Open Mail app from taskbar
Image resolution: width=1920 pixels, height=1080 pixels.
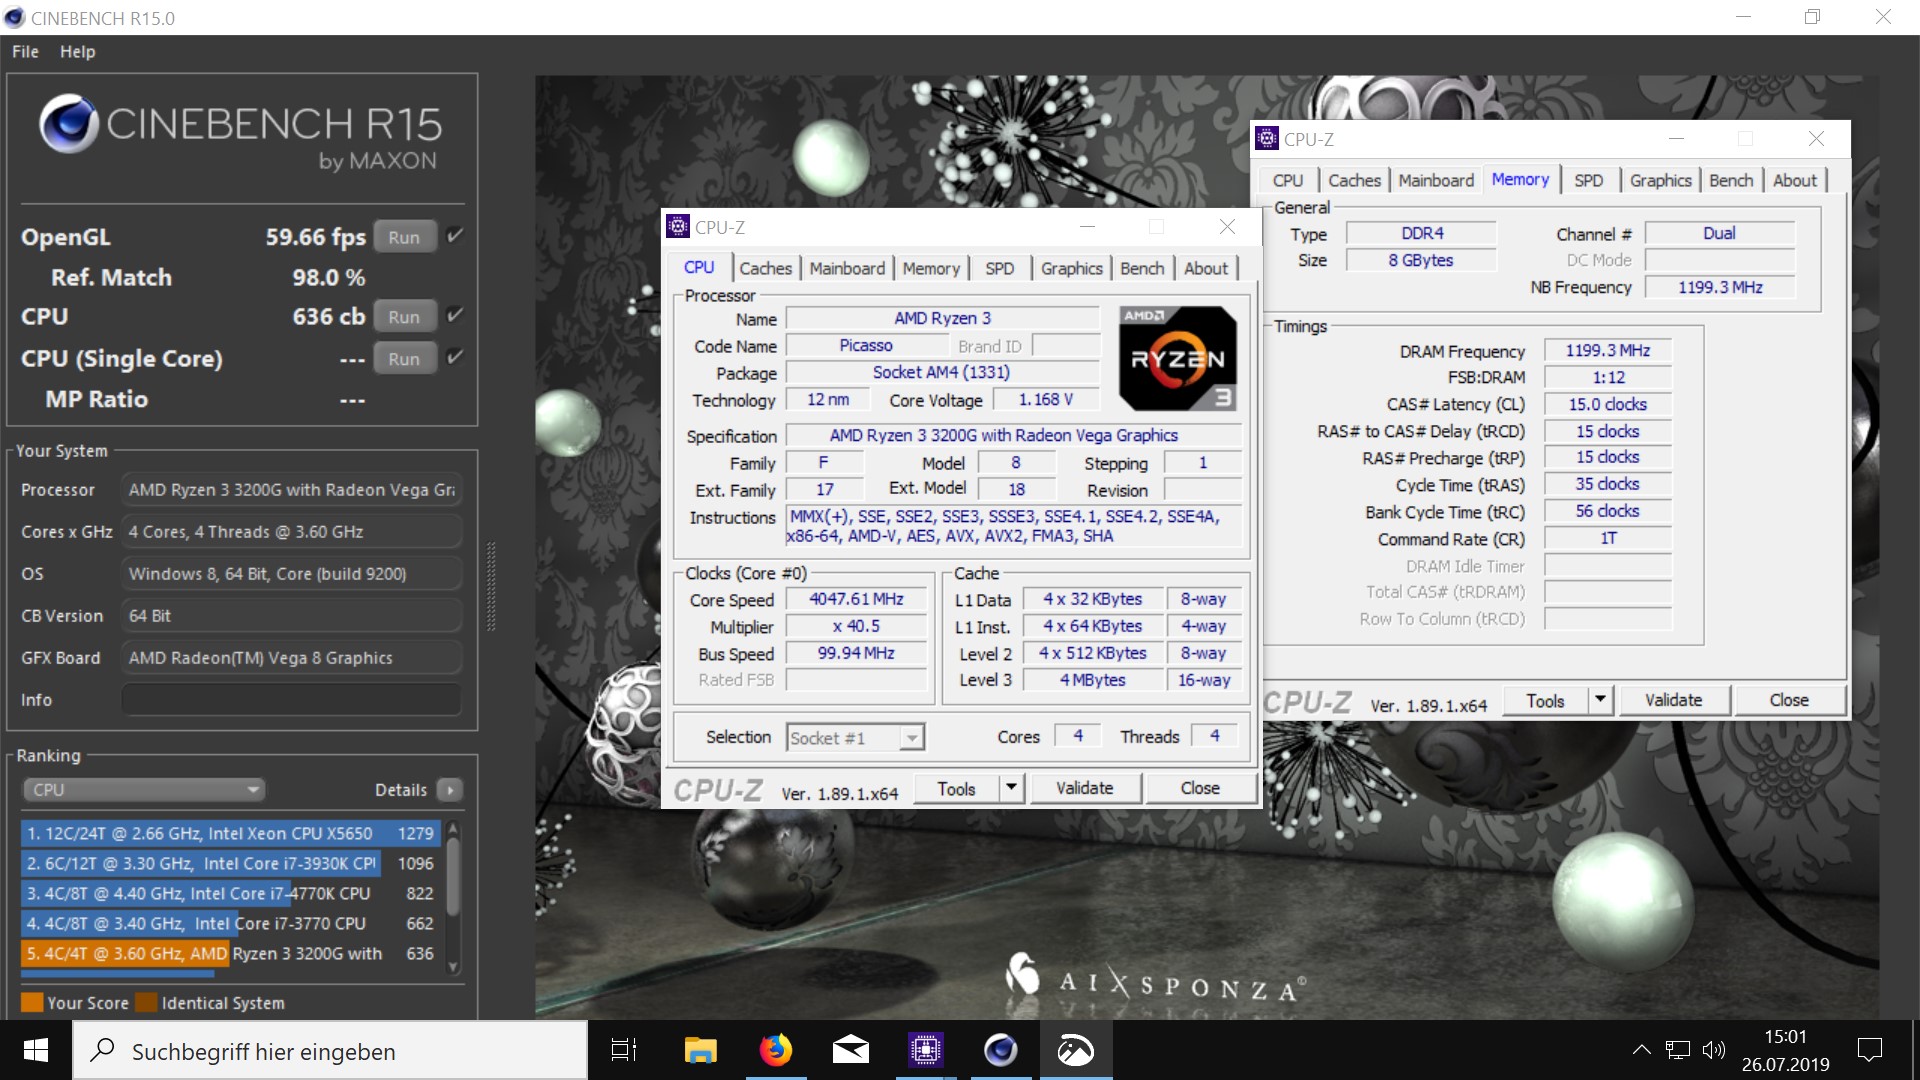tap(850, 1050)
